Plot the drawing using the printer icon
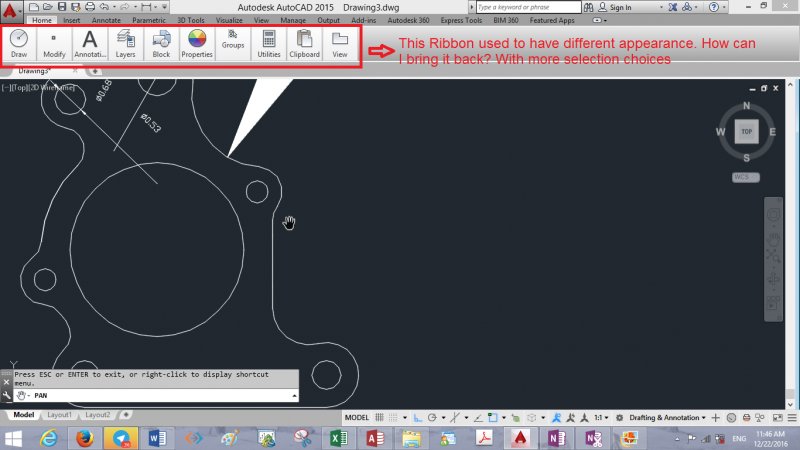Viewport: 800px width, 450px height. [90, 7]
